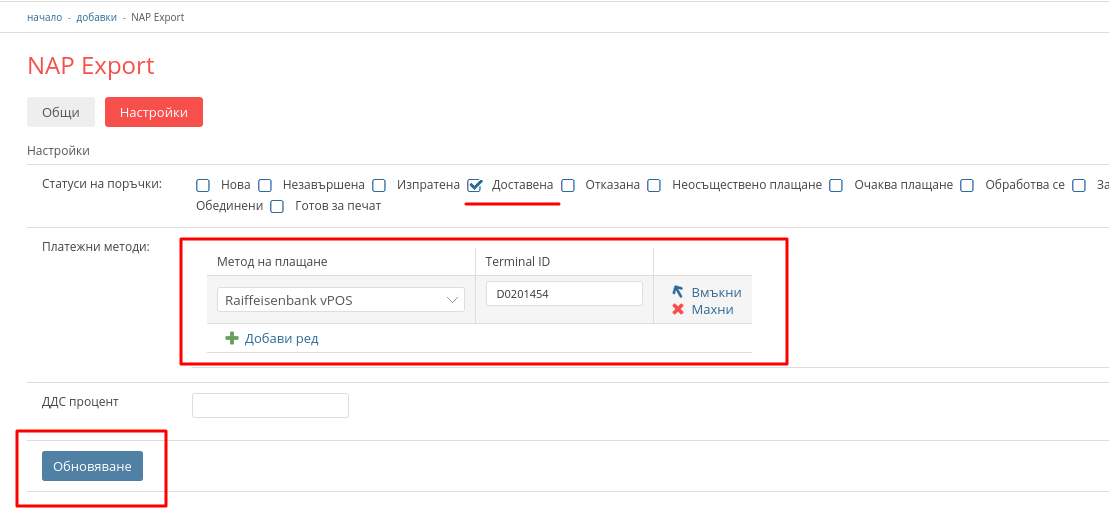This screenshot has width=1109, height=522.
Task: Check the Изпратена status checkbox
Action: pyautogui.click(x=379, y=185)
